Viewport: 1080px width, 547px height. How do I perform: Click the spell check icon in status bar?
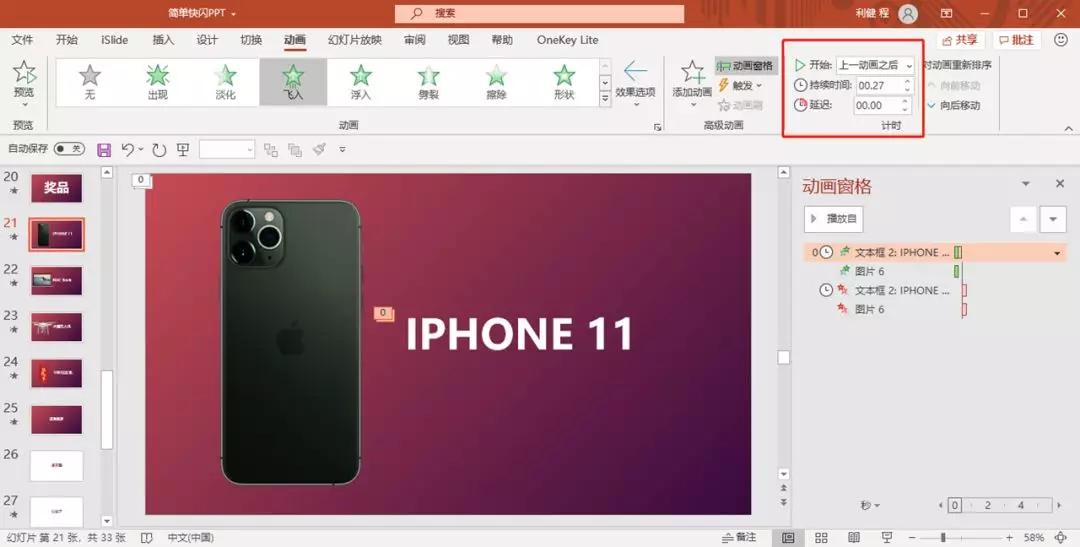(x=147, y=537)
